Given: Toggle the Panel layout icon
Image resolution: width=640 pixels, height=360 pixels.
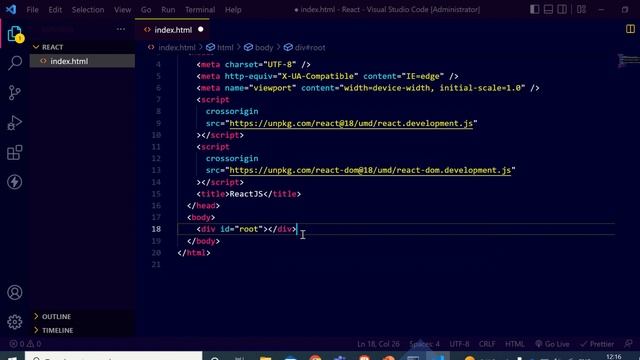Looking at the screenshot, I should (x=548, y=9).
